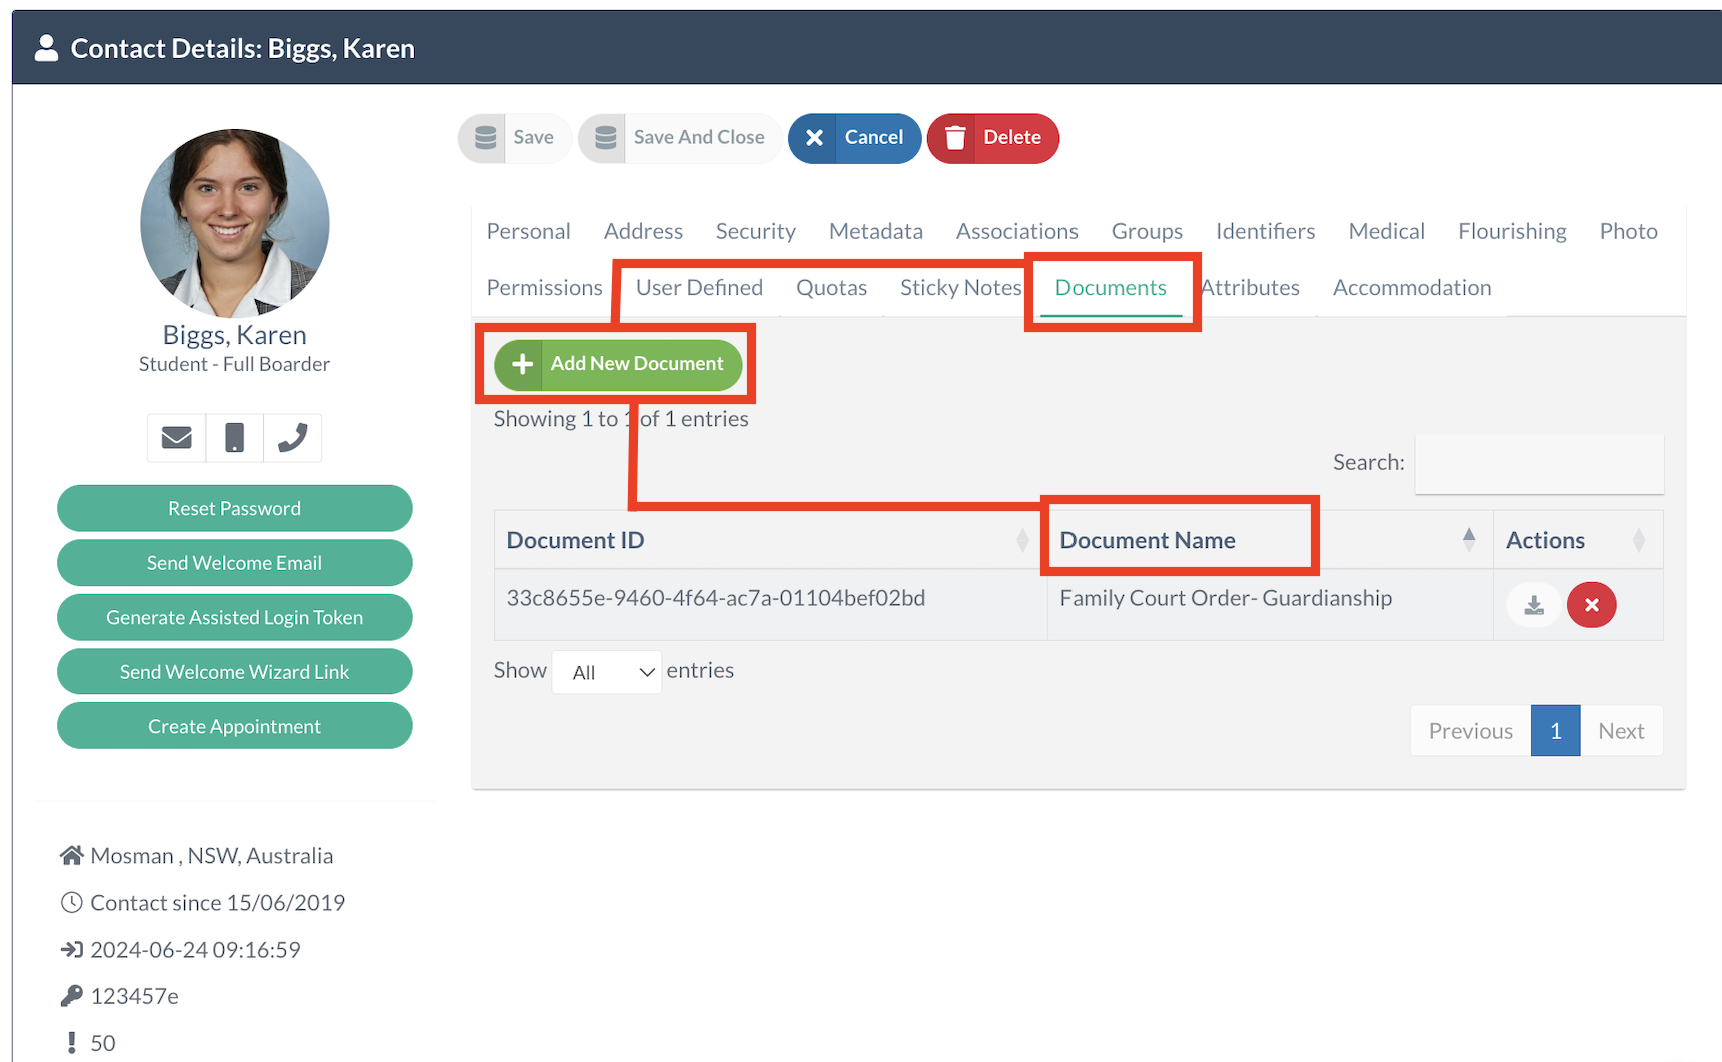Image resolution: width=1722 pixels, height=1062 pixels.
Task: Open the Quotas tab
Action: (831, 288)
